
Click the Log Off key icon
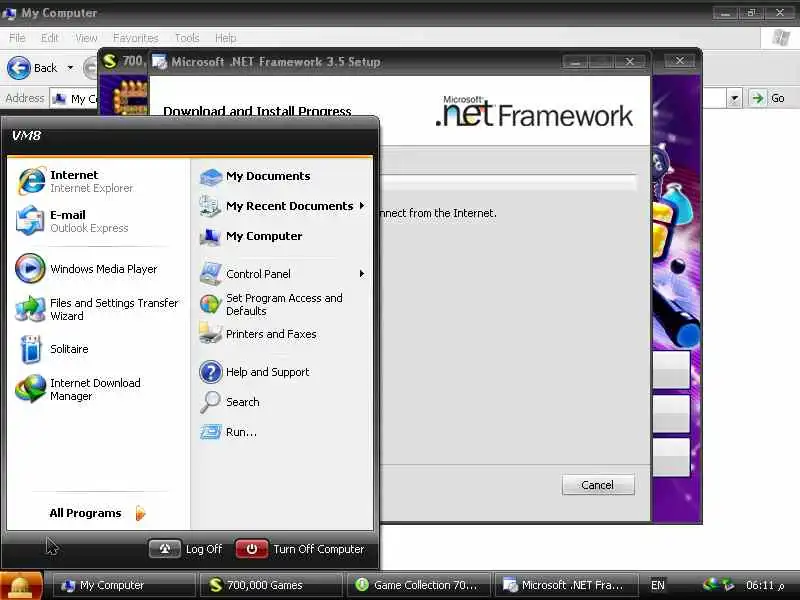click(x=164, y=549)
